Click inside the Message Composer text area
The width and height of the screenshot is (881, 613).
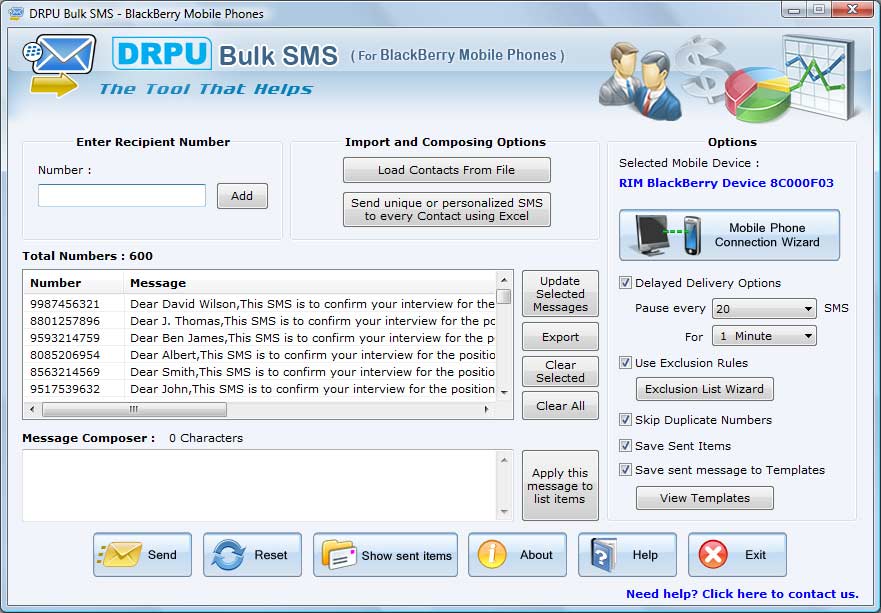tap(260, 485)
